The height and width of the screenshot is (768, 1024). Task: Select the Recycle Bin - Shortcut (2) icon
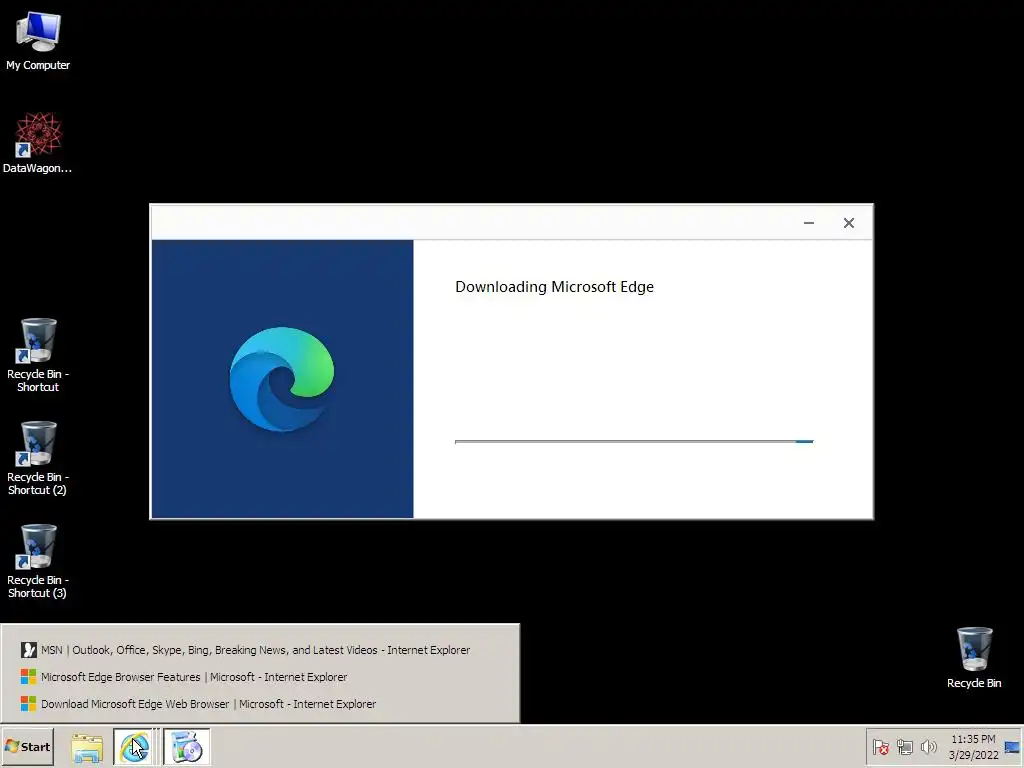coord(37,458)
